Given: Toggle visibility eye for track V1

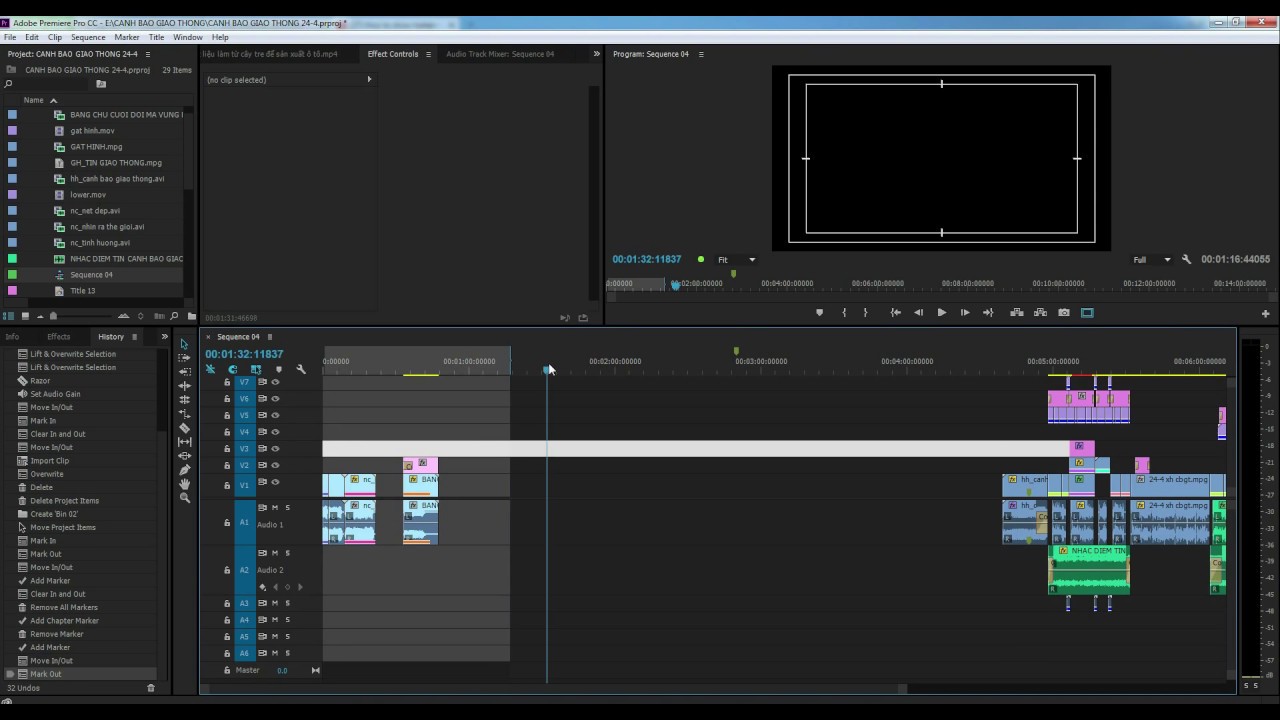Looking at the screenshot, I should [275, 482].
